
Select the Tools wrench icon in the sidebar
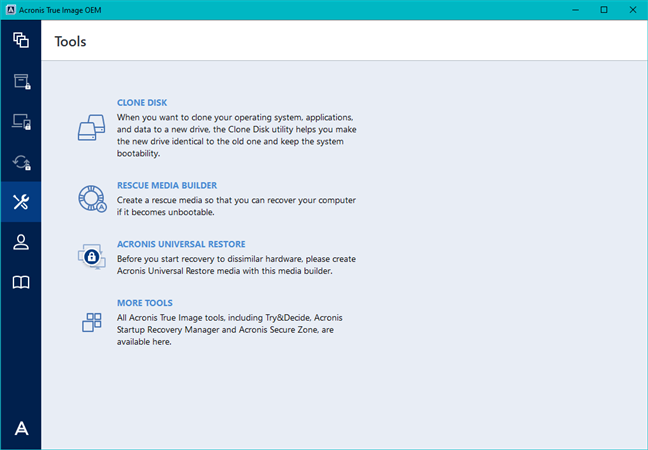coord(21,202)
